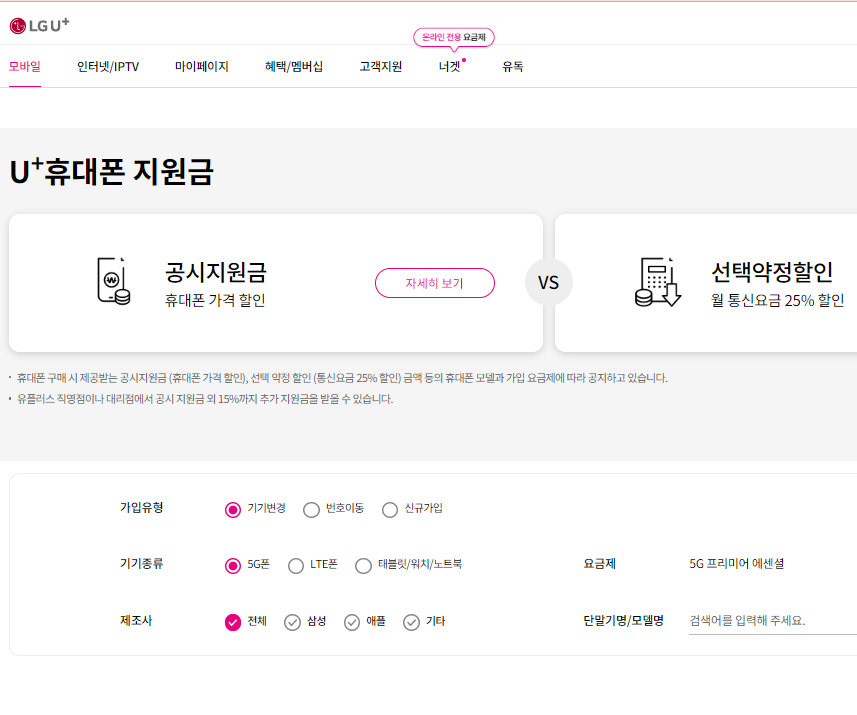Click the 단말기명/모델명 search field
Image resolution: width=857 pixels, height=715 pixels.
click(773, 621)
